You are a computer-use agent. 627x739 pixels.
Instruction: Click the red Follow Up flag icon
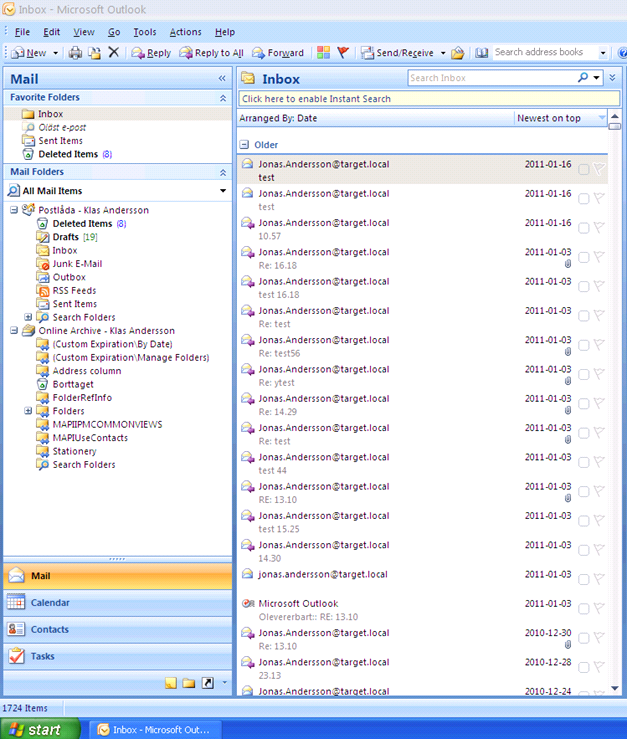click(x=343, y=53)
